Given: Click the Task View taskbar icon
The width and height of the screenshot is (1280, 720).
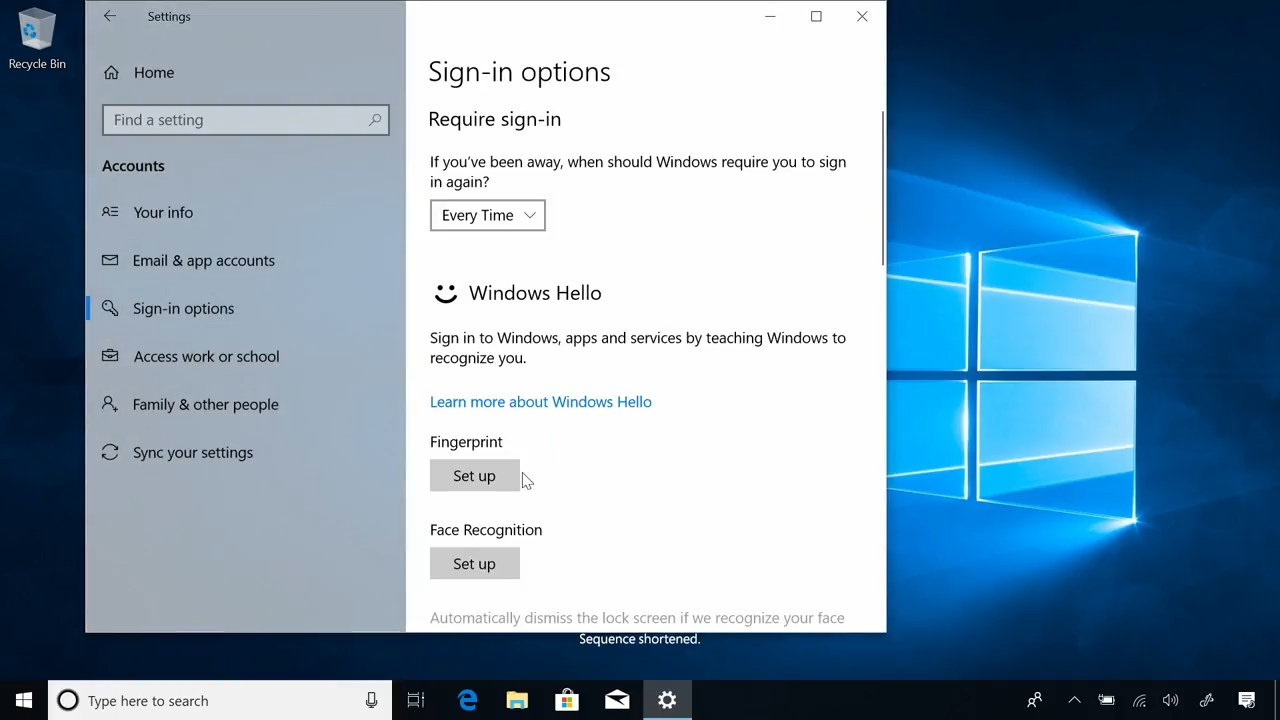Looking at the screenshot, I should click(416, 701).
